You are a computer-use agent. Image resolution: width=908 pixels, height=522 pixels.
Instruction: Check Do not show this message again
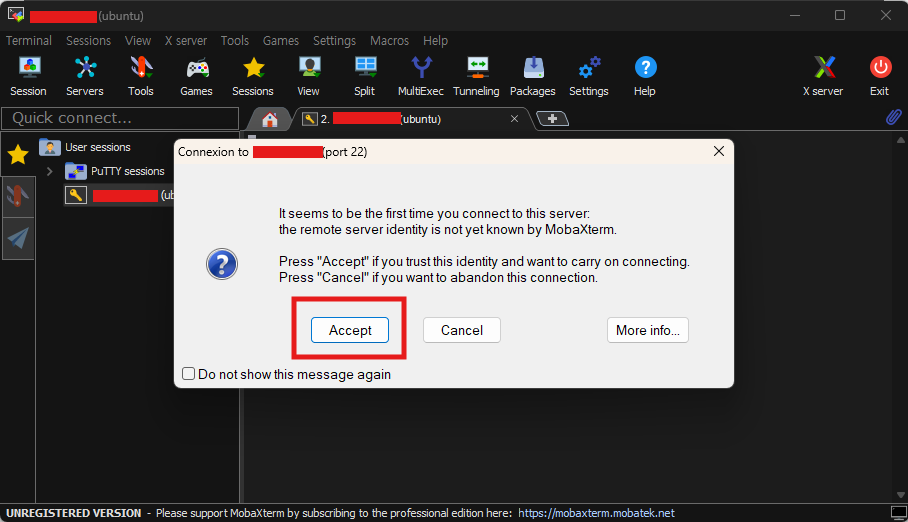click(188, 374)
